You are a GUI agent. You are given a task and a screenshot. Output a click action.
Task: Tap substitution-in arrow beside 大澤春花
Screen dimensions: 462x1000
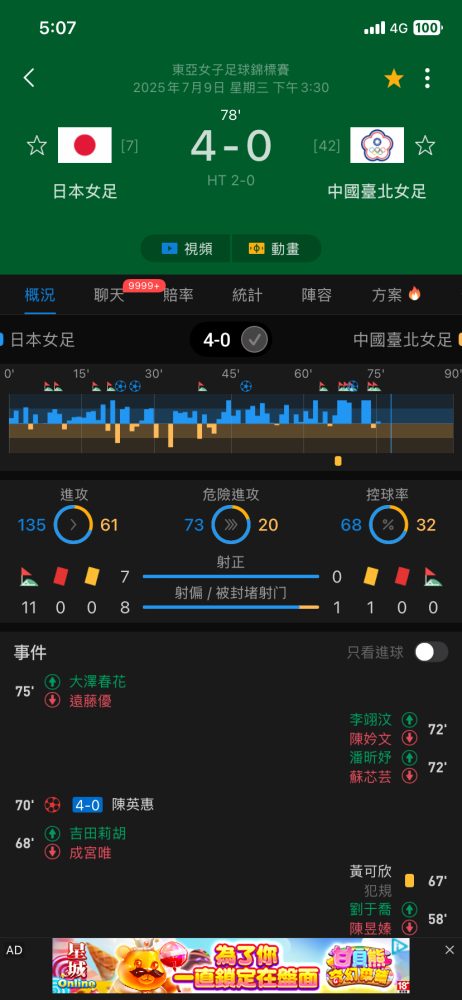52,682
